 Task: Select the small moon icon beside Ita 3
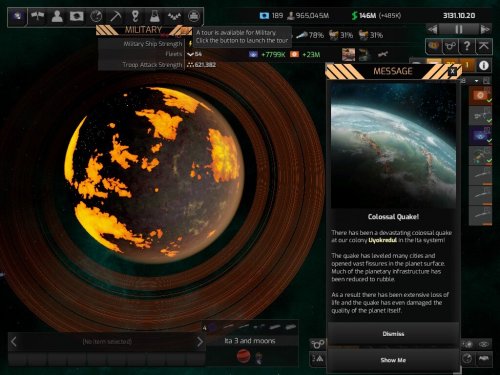click(259, 358)
